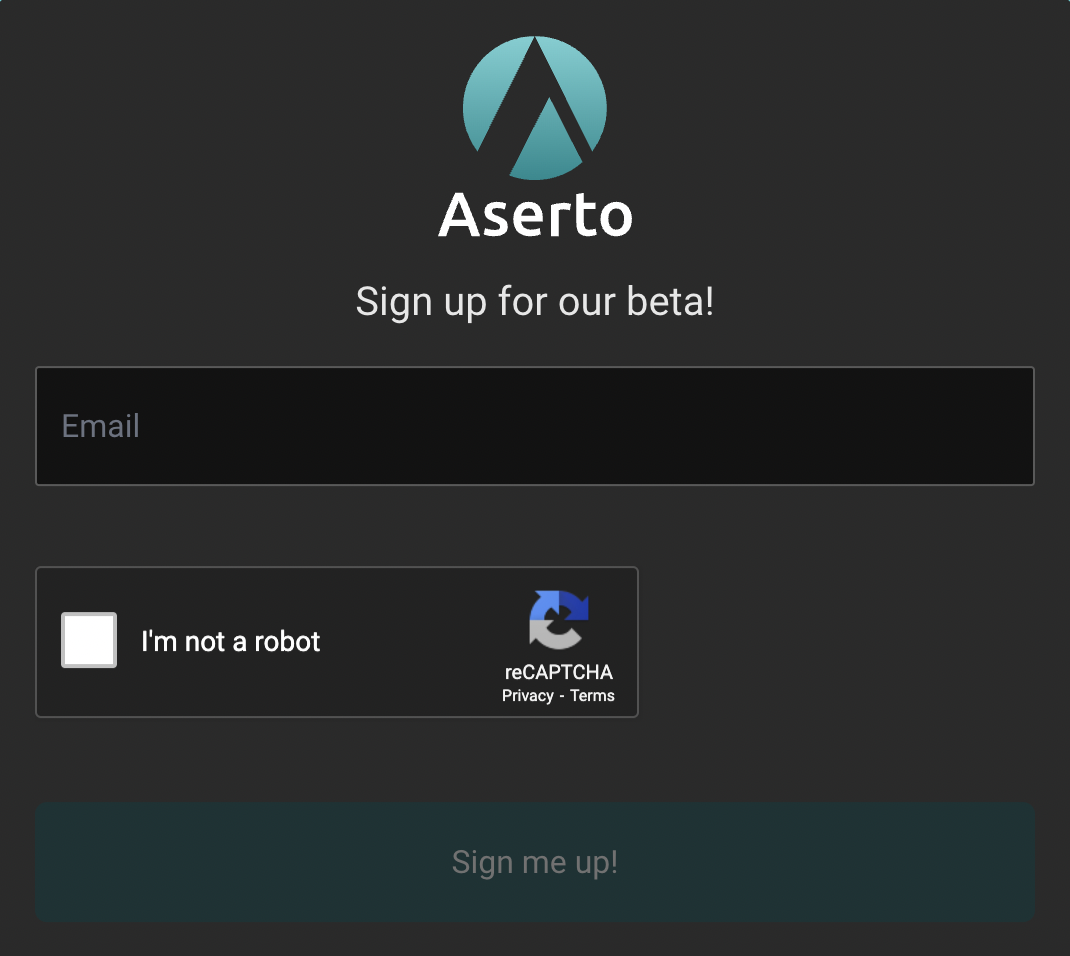Click the Privacy text under reCAPTCHA
This screenshot has width=1070, height=956.
coord(527,695)
